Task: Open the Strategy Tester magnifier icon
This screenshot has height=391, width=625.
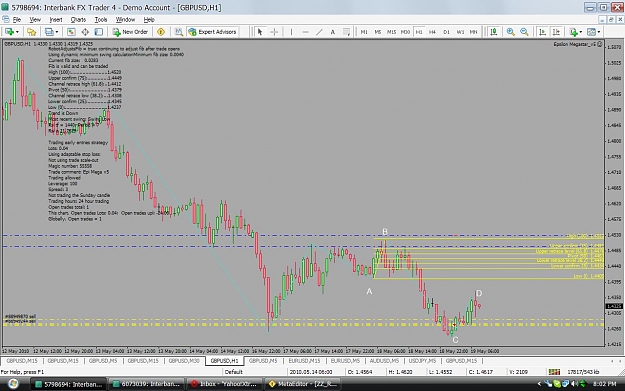Action: pos(178,32)
